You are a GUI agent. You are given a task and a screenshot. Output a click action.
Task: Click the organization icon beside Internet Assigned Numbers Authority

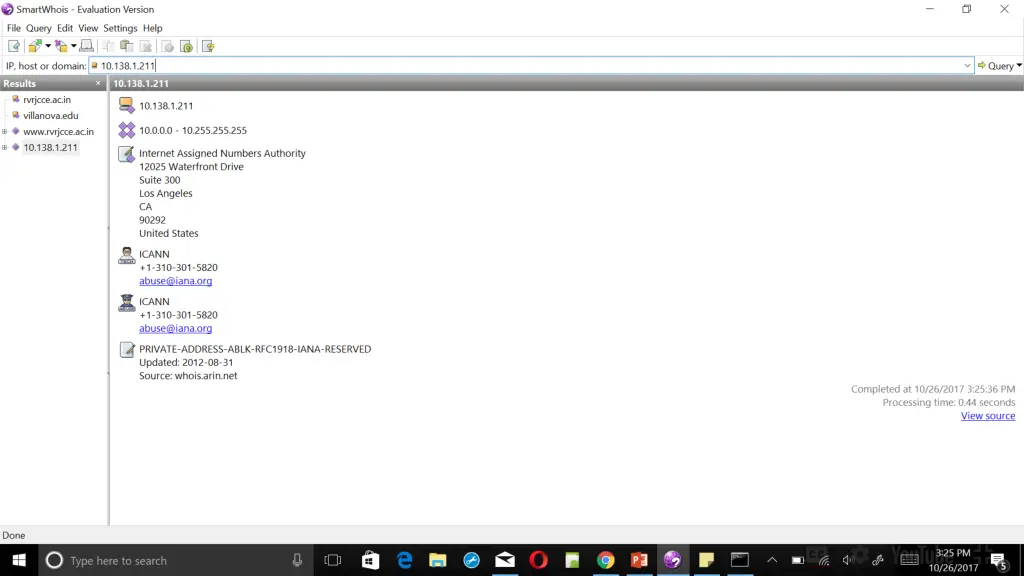[x=126, y=154]
